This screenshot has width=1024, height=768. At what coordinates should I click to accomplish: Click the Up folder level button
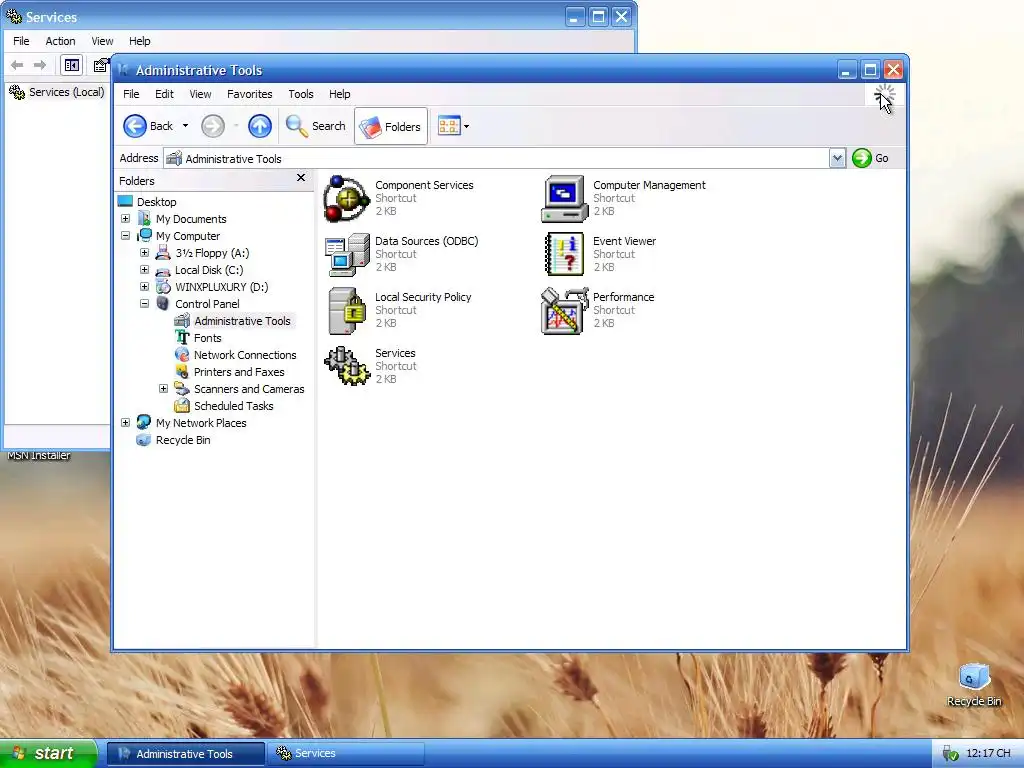coord(259,126)
